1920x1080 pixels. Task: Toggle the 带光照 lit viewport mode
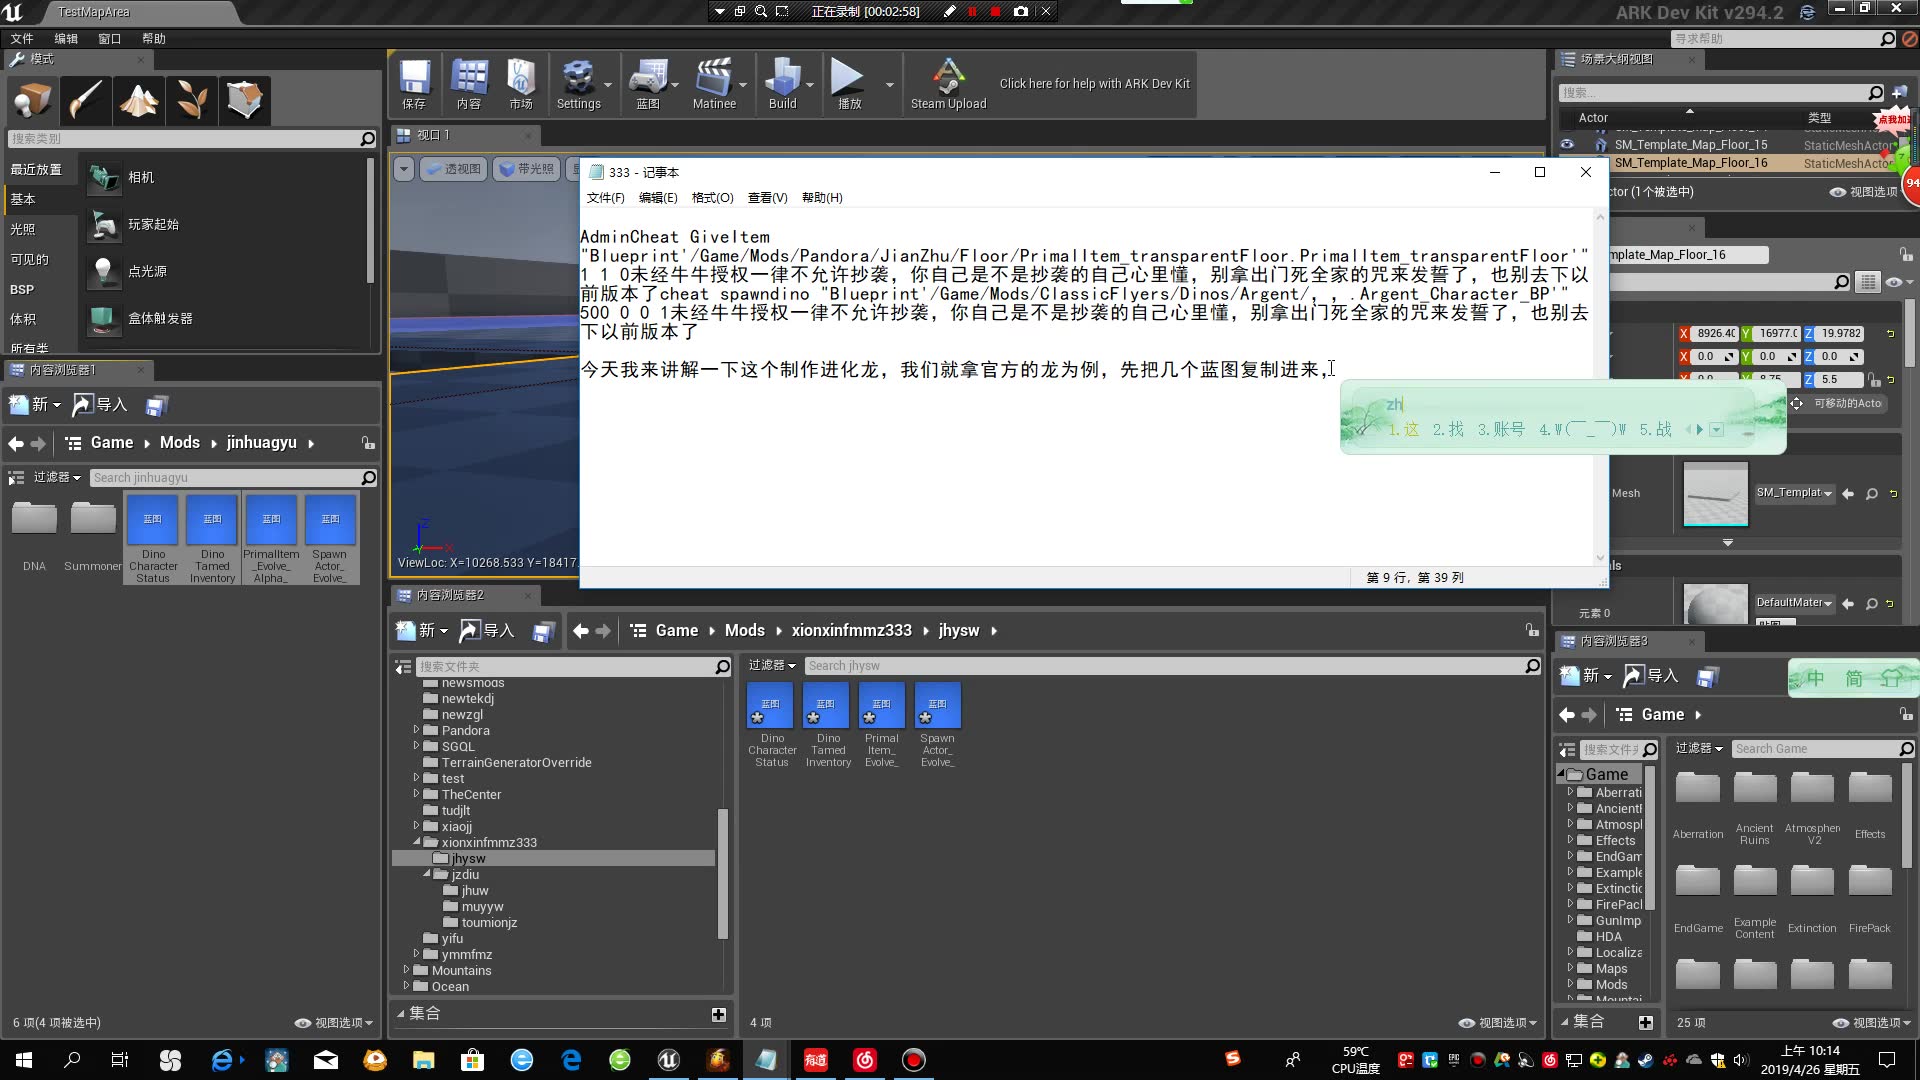coord(527,168)
